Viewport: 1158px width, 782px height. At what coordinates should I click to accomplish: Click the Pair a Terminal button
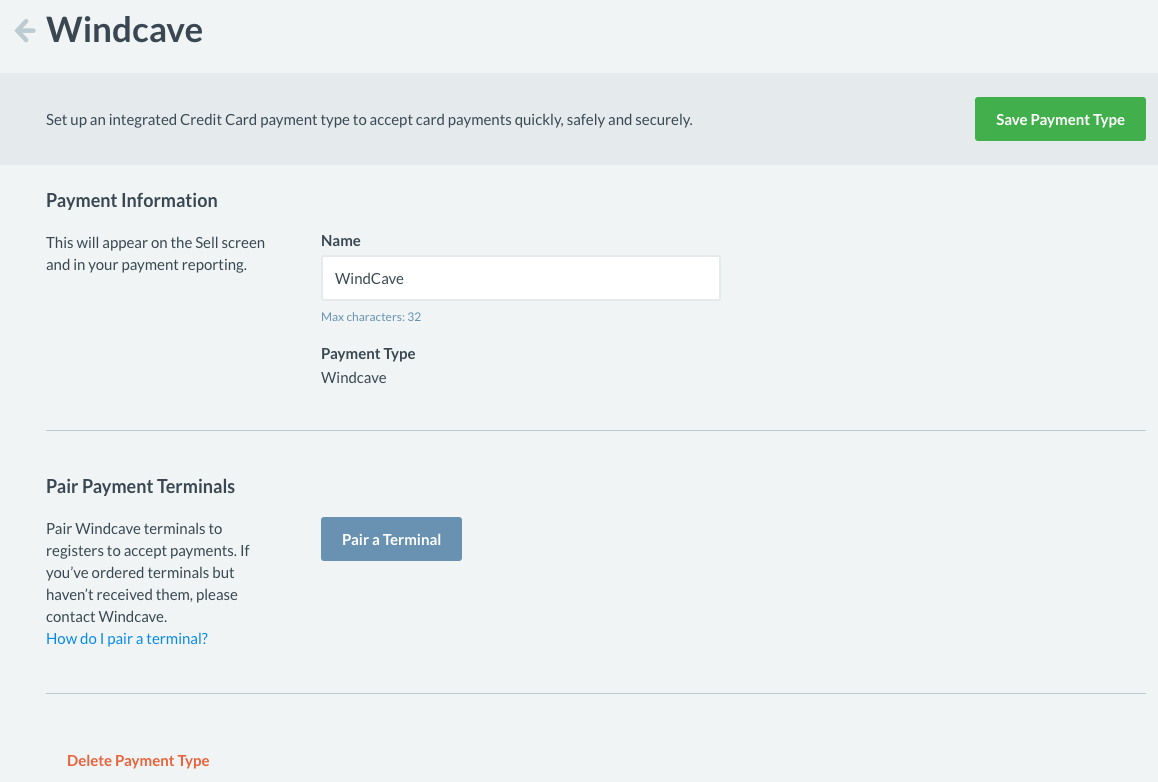pos(391,539)
